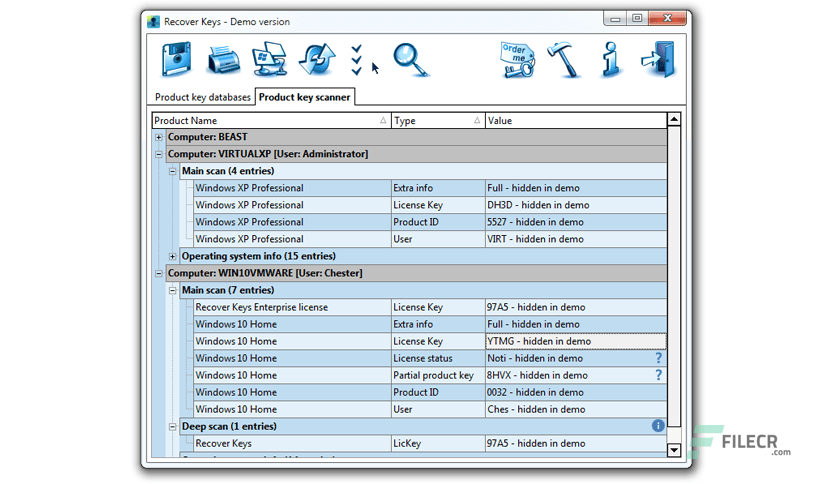Select Computer: BEAST row
Image resolution: width=836 pixels, height=484 pixels.
416,137
